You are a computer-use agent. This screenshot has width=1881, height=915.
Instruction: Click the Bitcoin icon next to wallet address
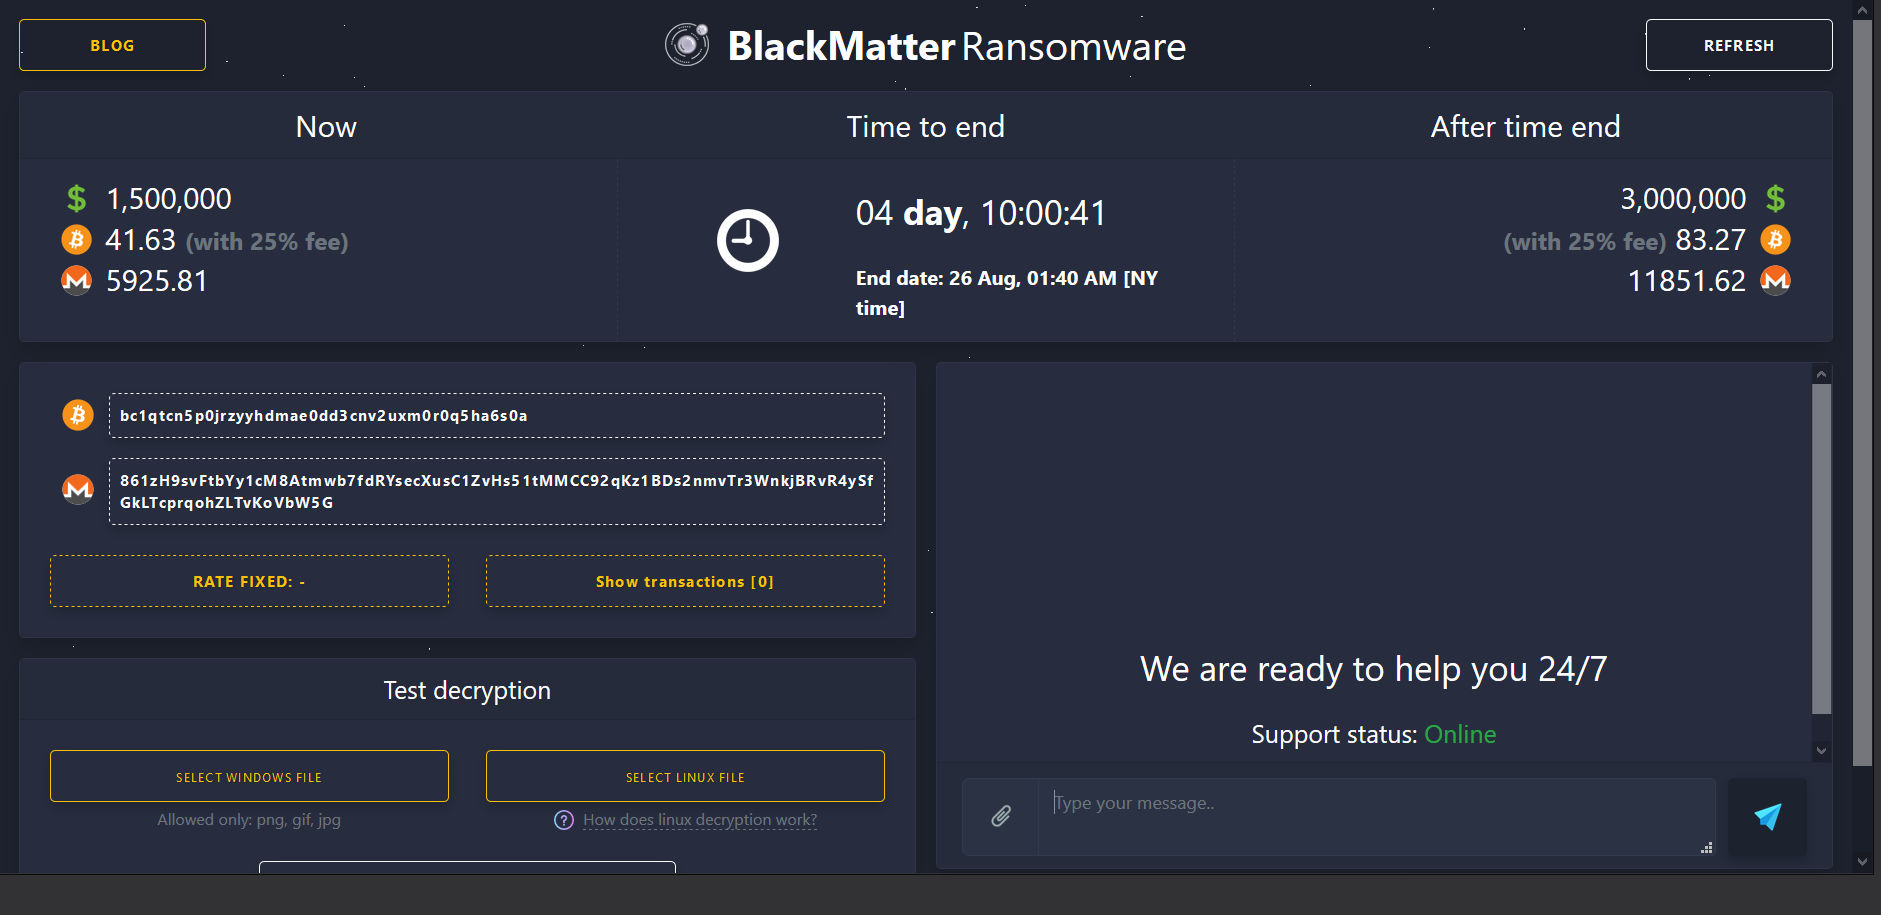pyautogui.click(x=78, y=415)
